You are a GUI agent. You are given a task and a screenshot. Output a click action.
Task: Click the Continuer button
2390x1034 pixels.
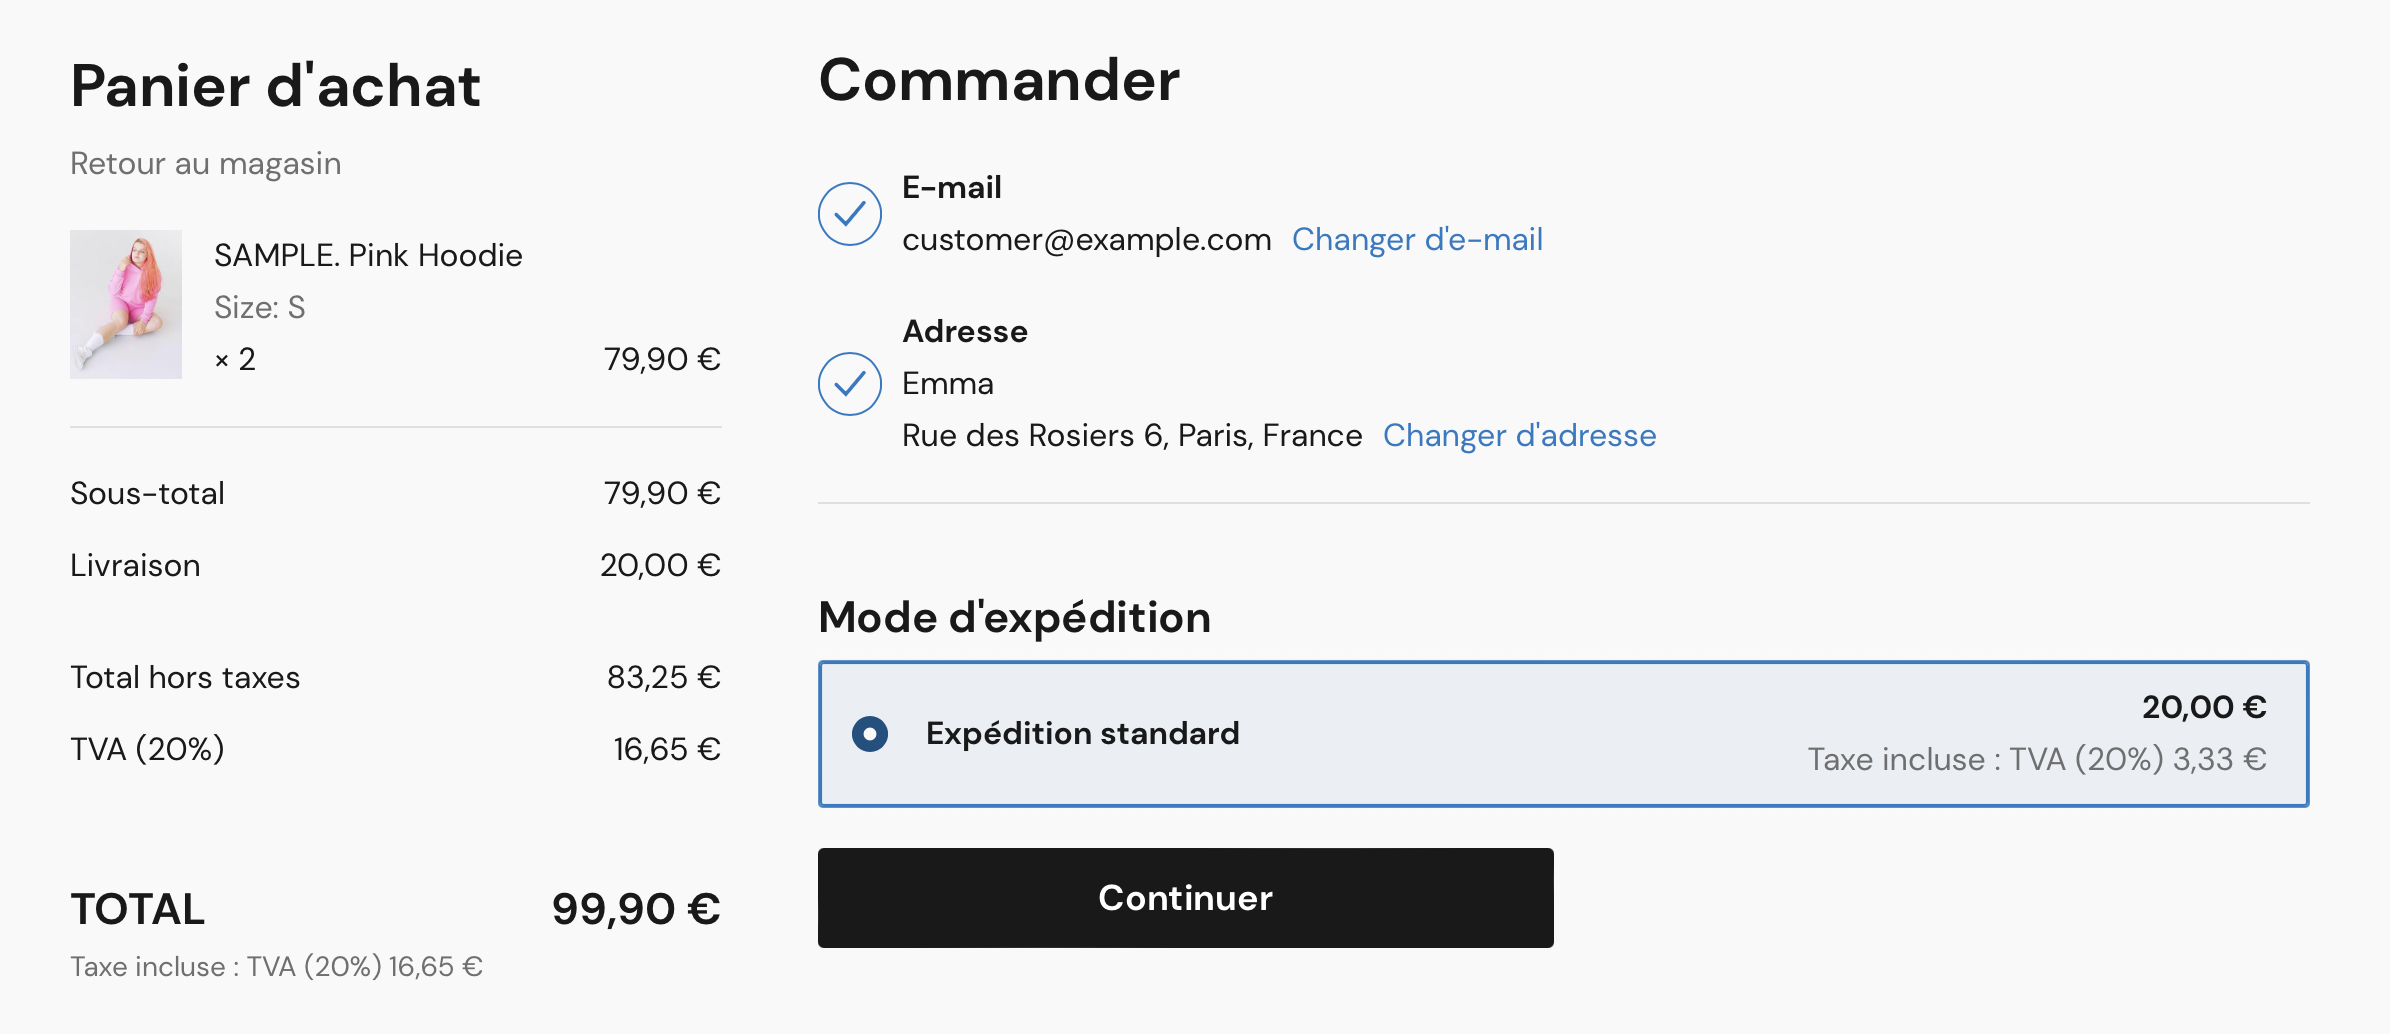click(1185, 897)
